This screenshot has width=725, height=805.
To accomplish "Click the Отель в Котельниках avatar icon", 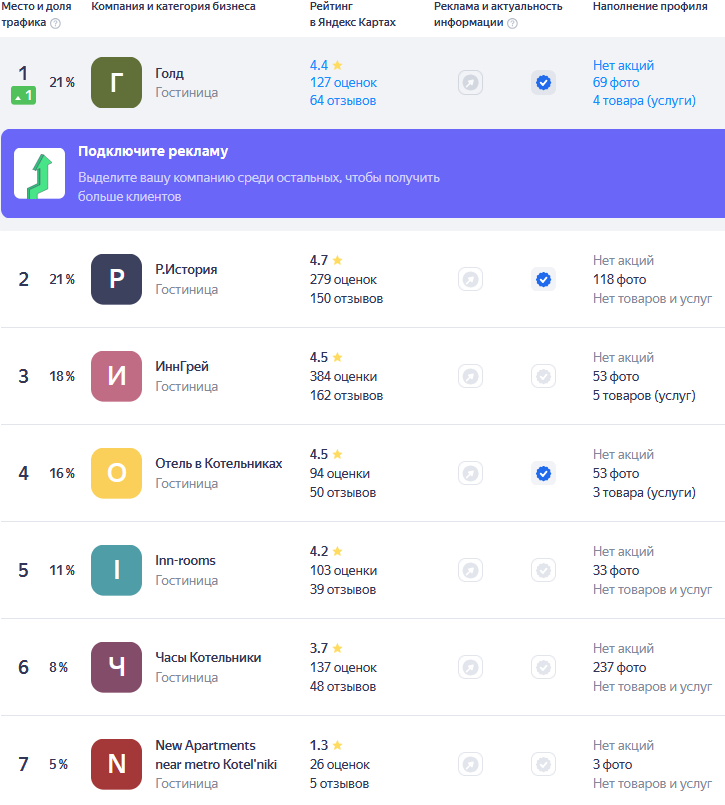I will tap(117, 473).
